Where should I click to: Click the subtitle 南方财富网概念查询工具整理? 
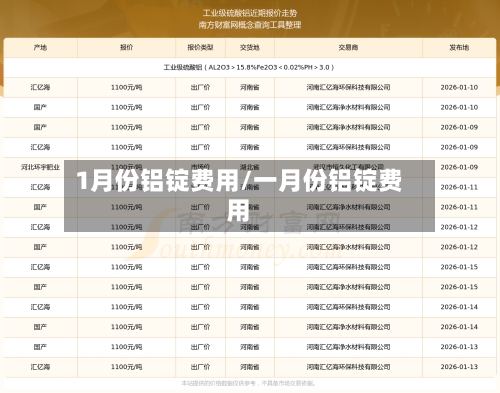[250, 25]
